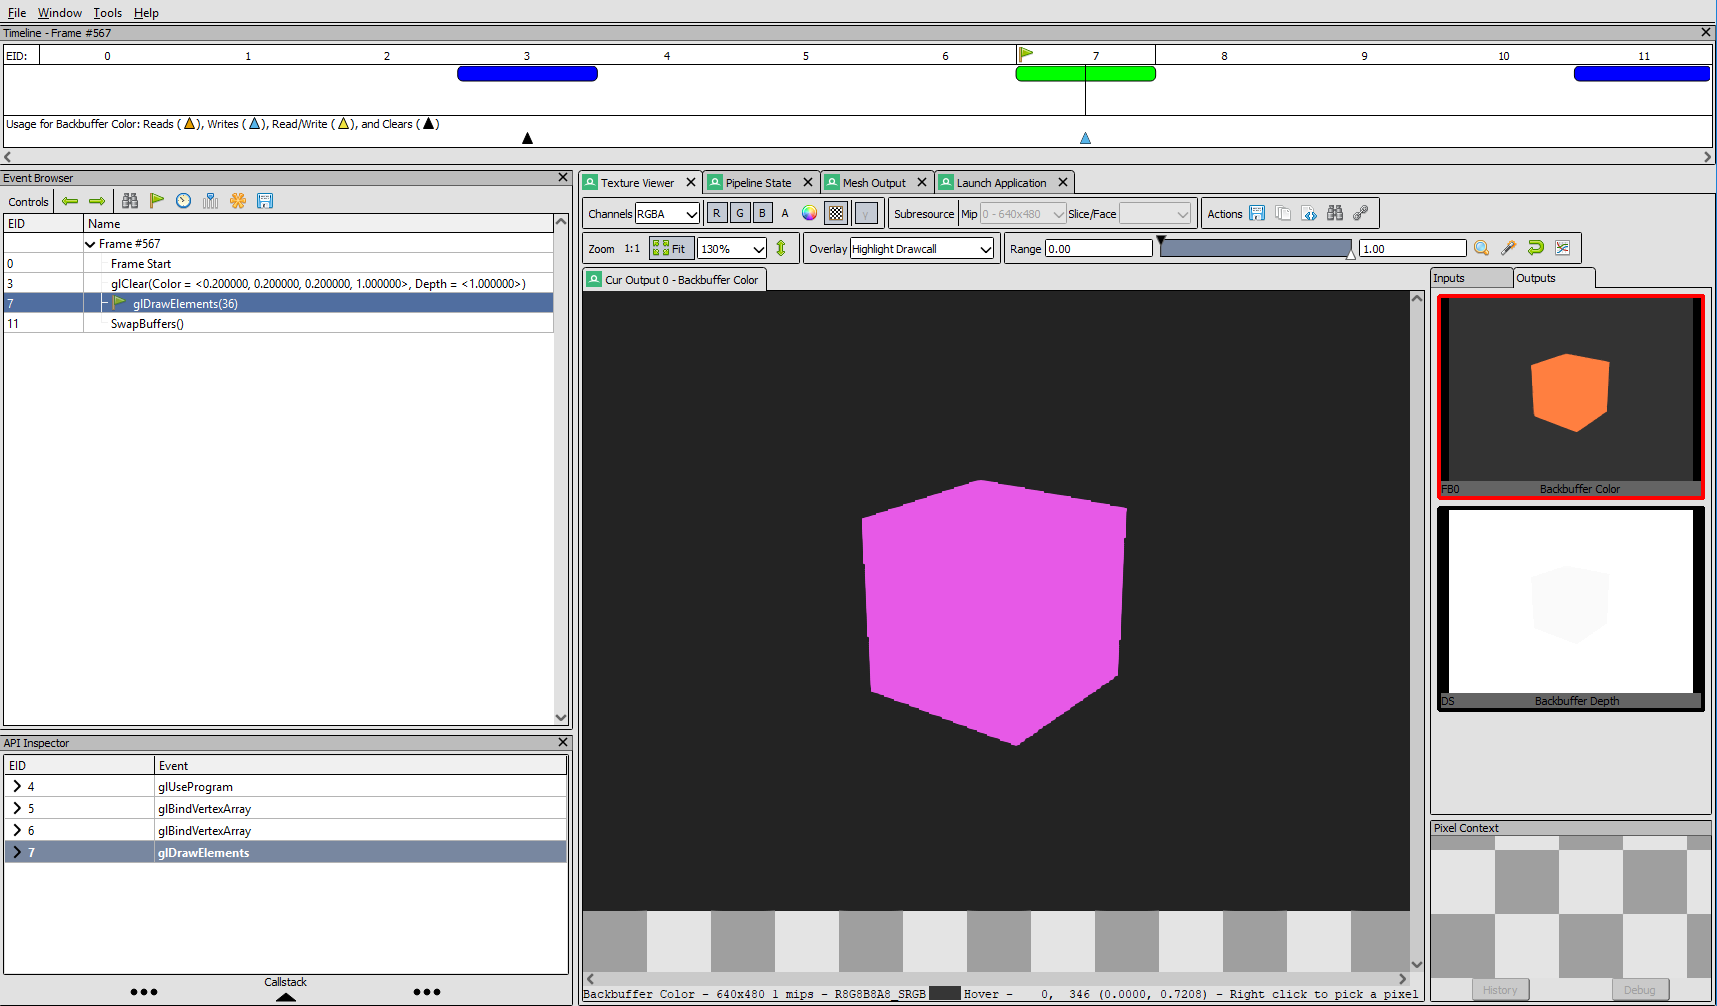Collapse the Frame #567 tree node

91,244
